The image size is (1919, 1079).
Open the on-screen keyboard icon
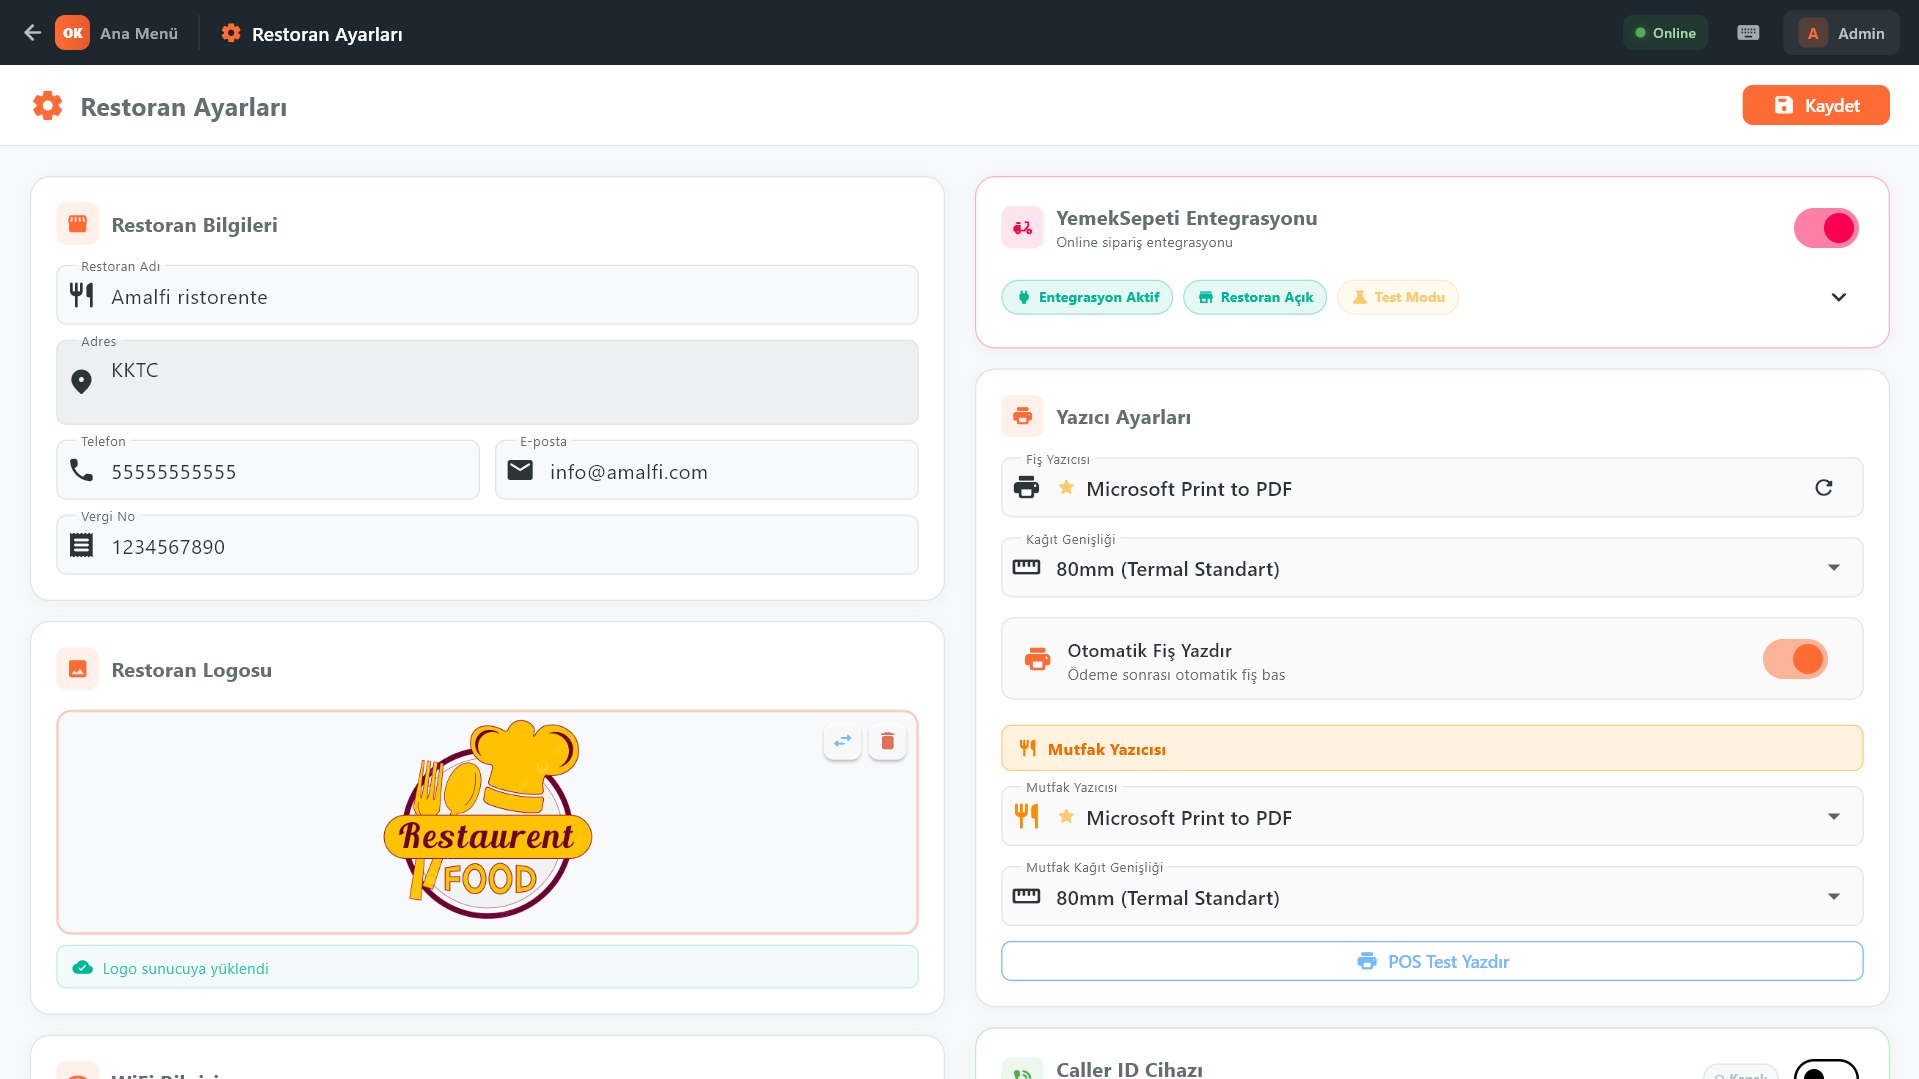coord(1748,33)
